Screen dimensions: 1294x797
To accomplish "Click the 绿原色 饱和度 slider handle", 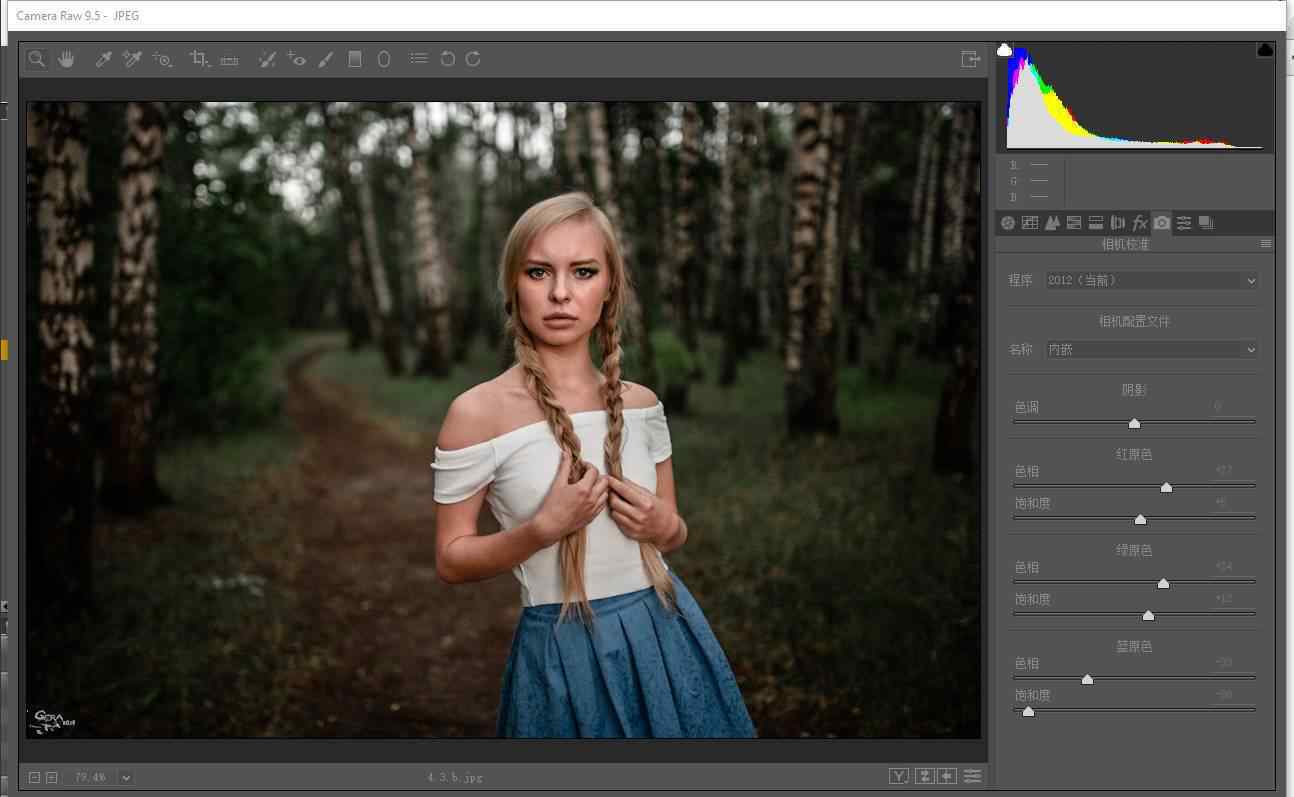I will coord(1148,615).
